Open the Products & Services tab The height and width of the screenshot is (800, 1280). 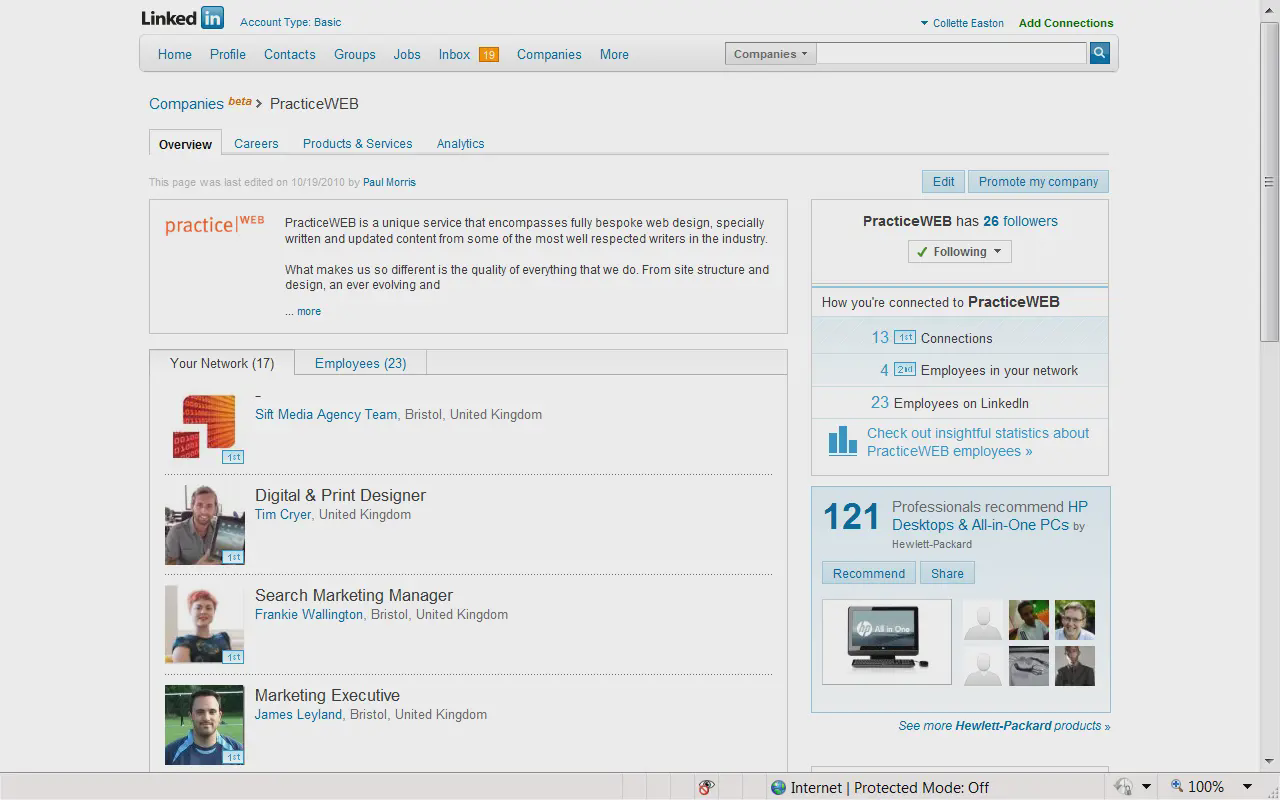coord(357,144)
